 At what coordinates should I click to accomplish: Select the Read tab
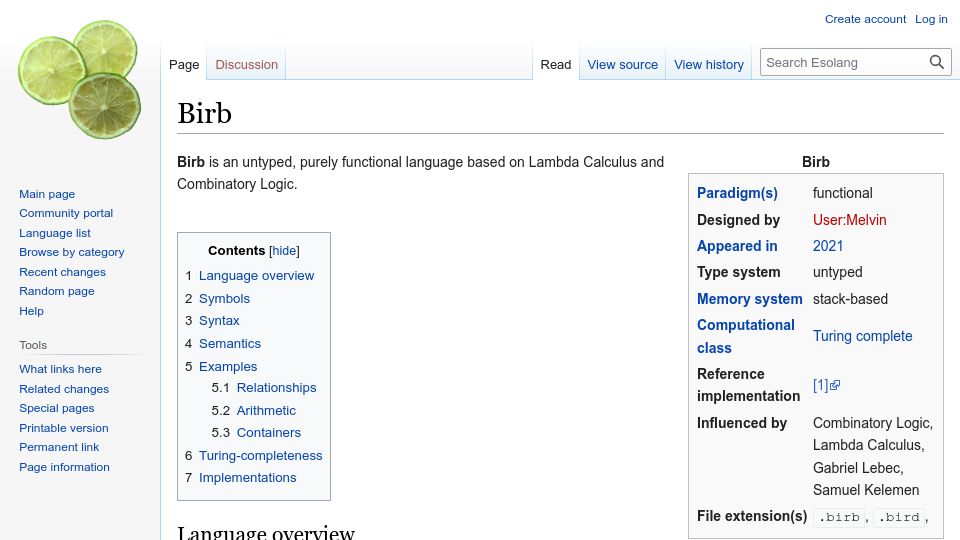(555, 64)
